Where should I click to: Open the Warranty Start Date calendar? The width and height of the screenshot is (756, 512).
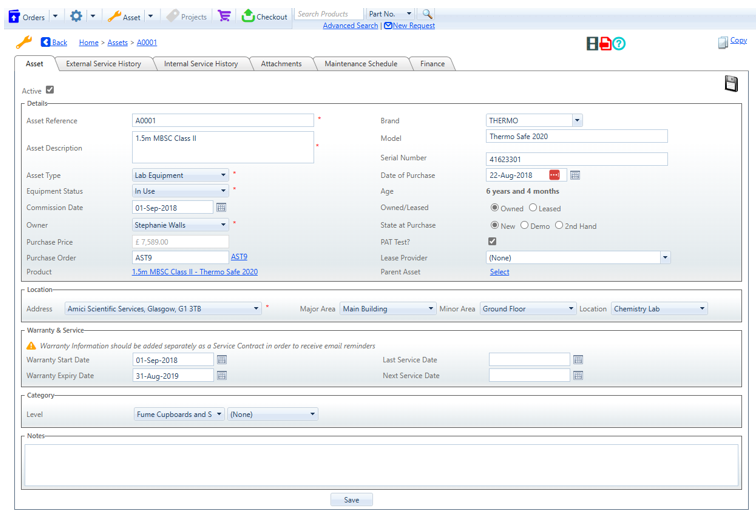click(x=222, y=360)
